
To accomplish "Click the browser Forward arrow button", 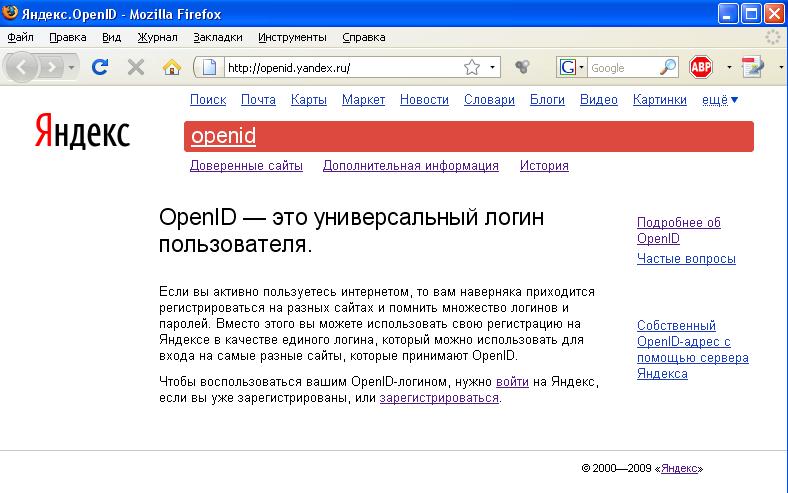I will [x=52, y=67].
